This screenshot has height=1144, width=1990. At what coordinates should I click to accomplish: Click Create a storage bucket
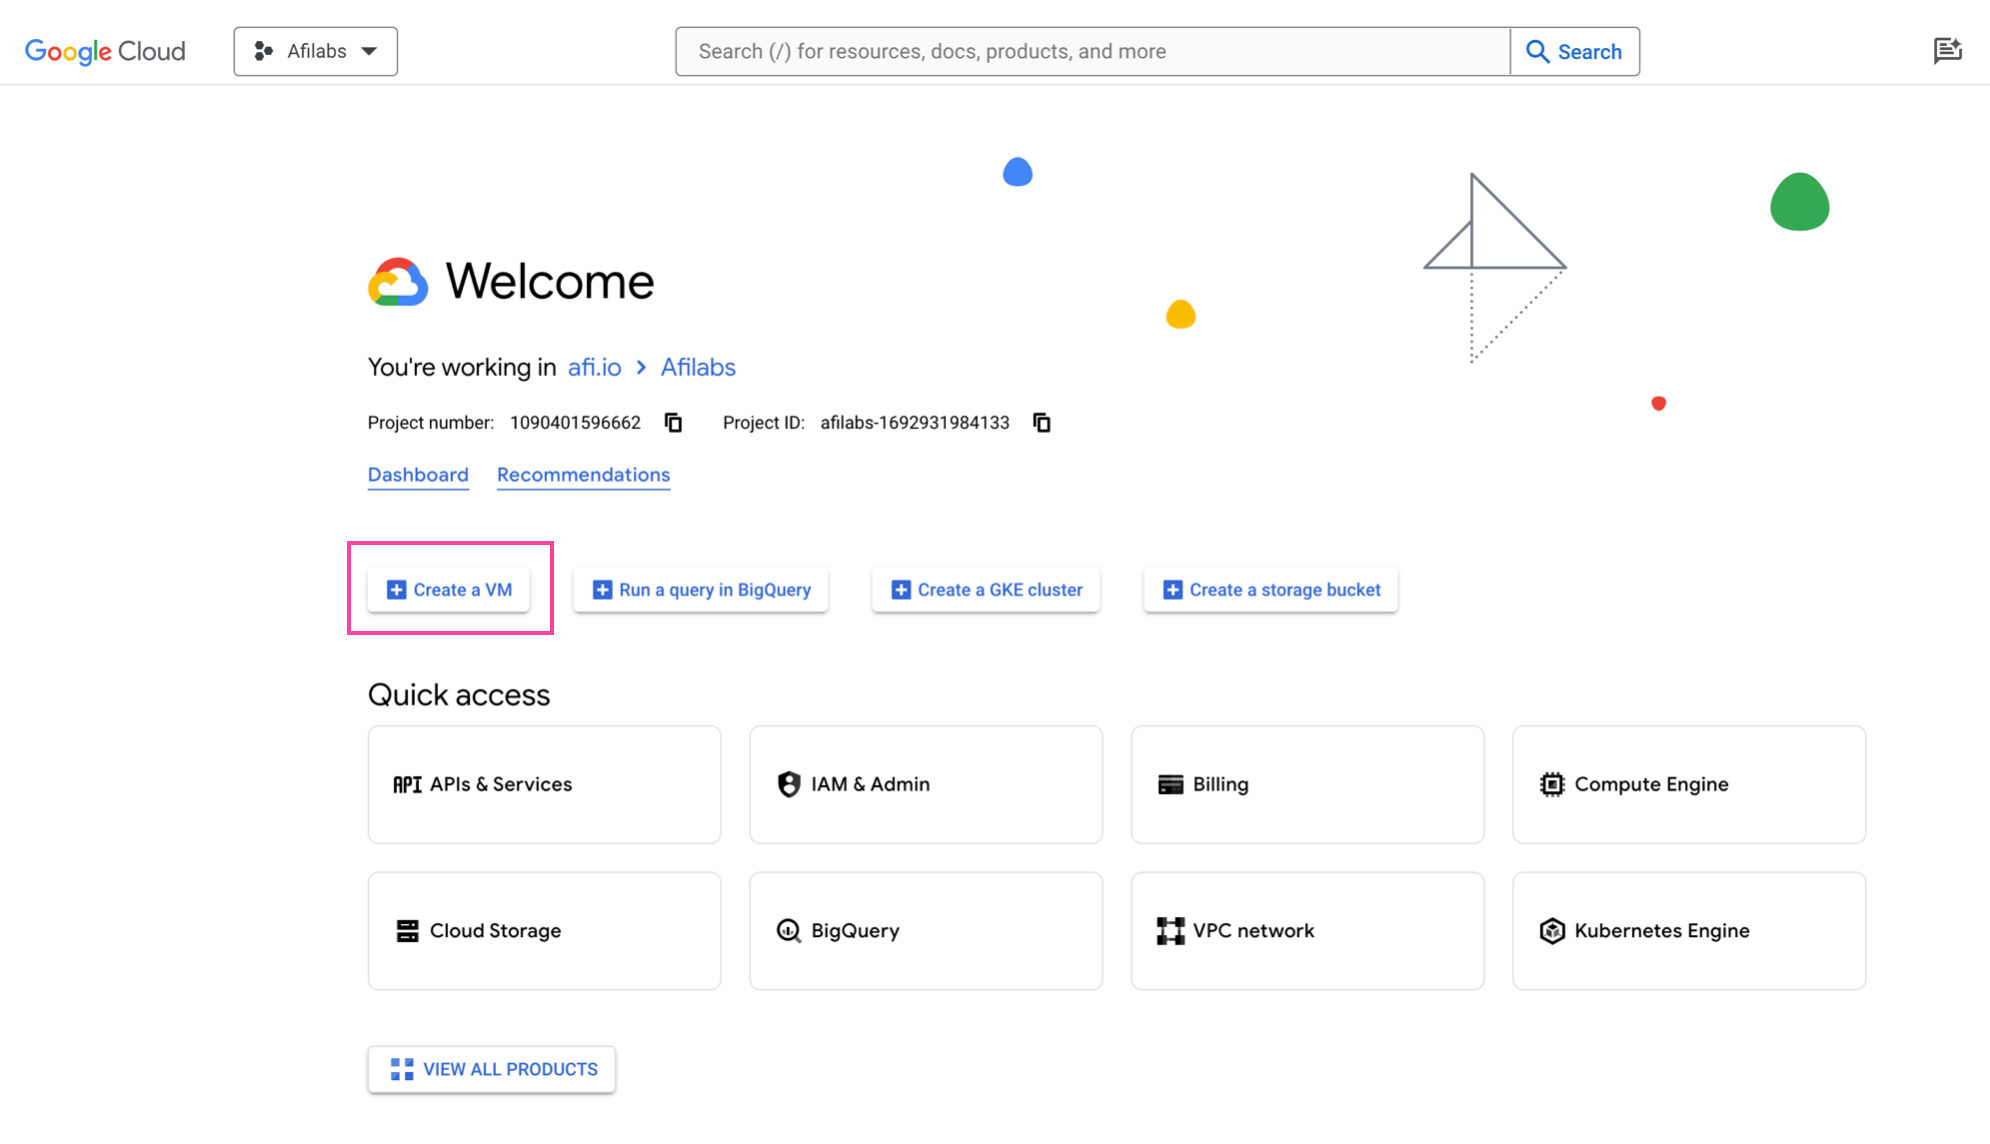tap(1269, 589)
